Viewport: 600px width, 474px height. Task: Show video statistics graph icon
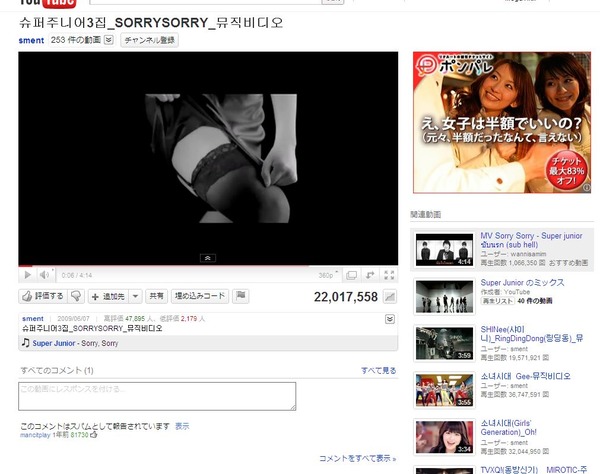tap(390, 297)
